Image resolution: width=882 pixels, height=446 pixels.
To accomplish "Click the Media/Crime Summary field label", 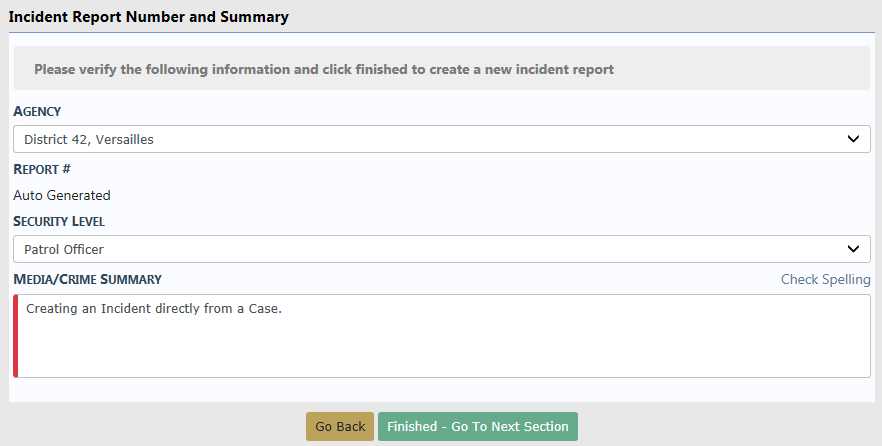I will coord(87,279).
